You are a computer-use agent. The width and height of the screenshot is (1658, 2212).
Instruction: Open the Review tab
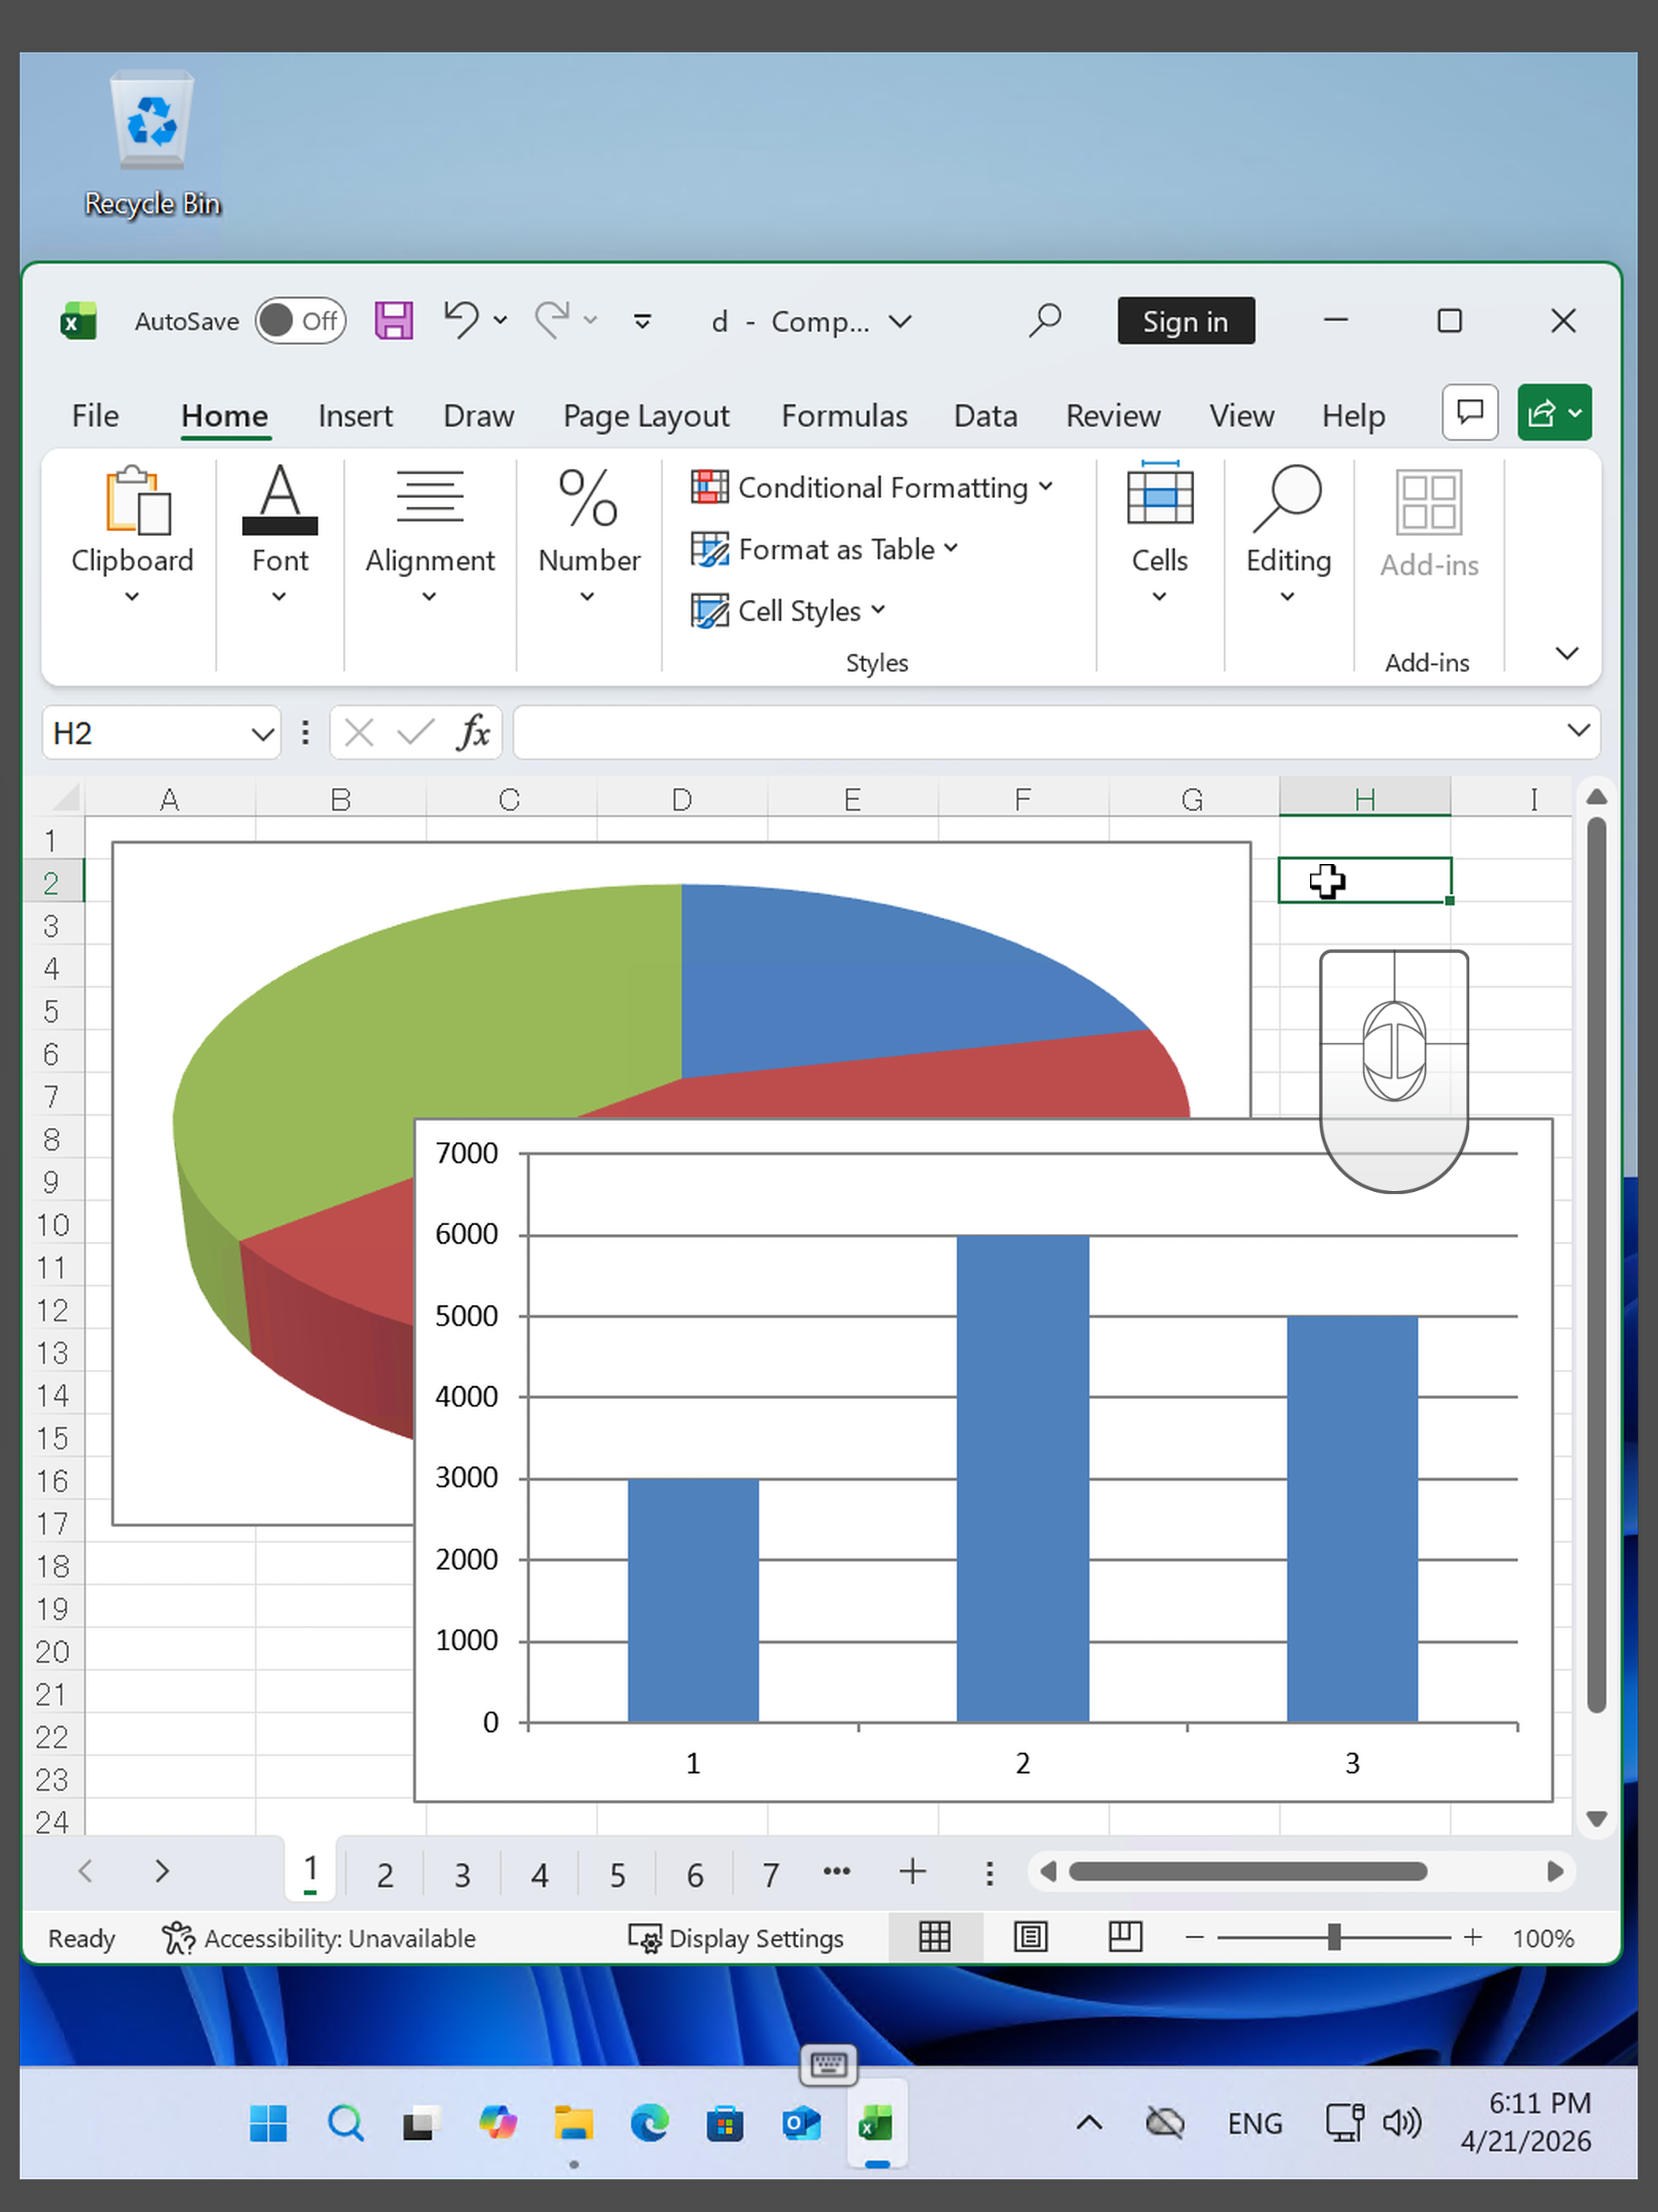[1113, 416]
